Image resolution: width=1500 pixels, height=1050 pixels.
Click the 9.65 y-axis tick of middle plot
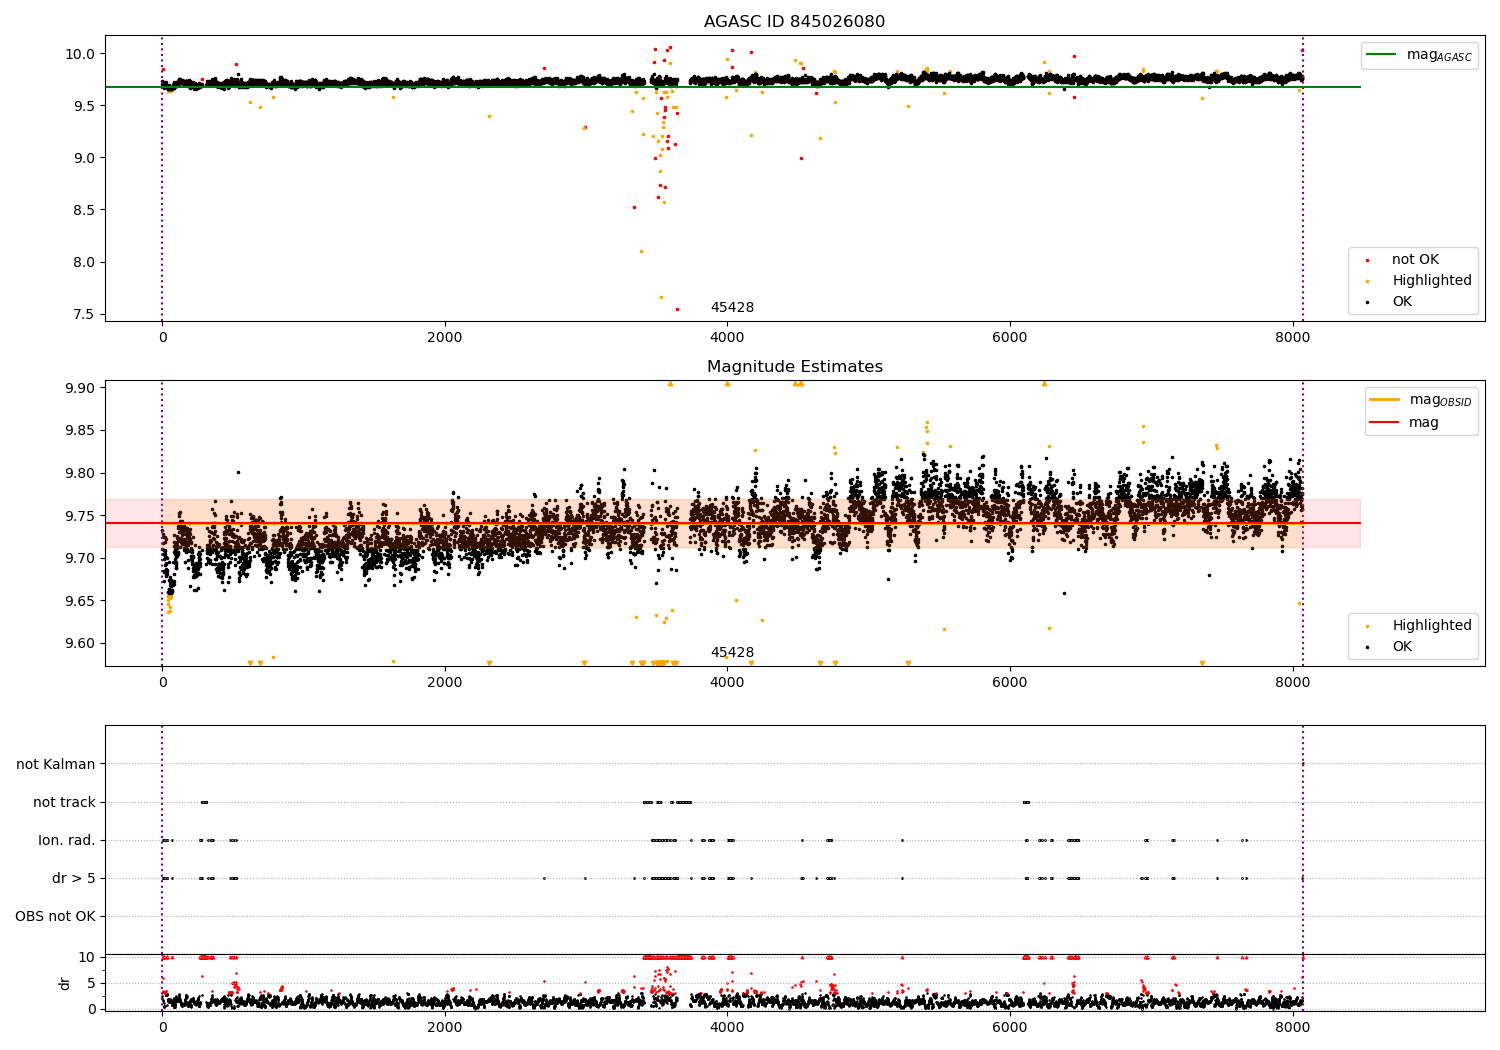tap(81, 602)
